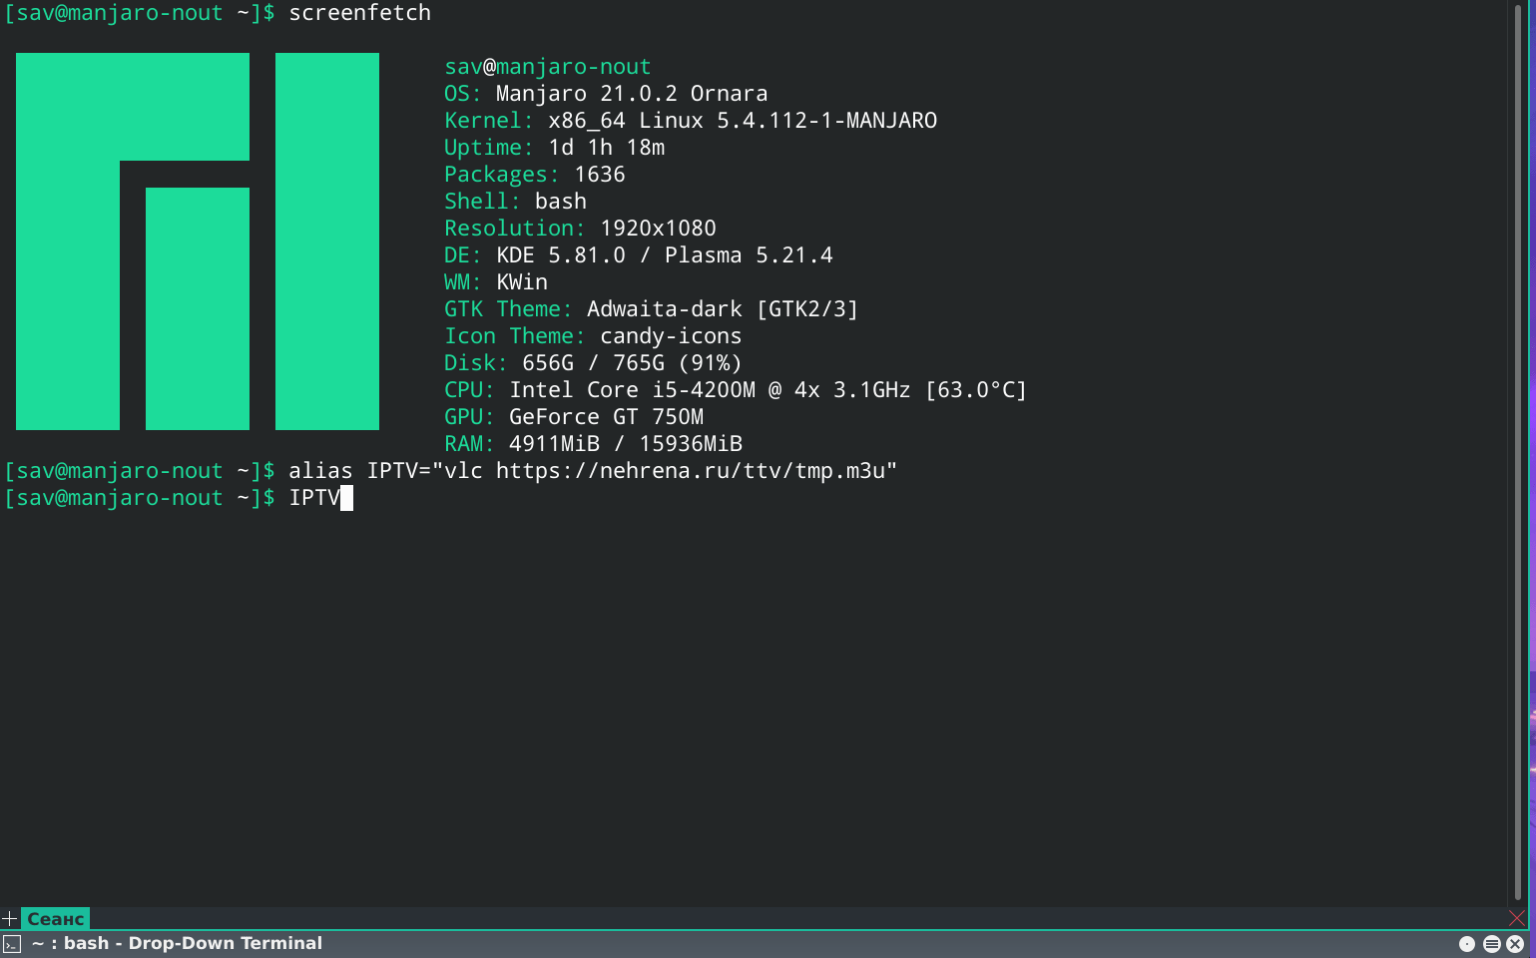Screen dimensions: 1536x958
Task: Click the IPTV command input line
Action: click(178, 498)
